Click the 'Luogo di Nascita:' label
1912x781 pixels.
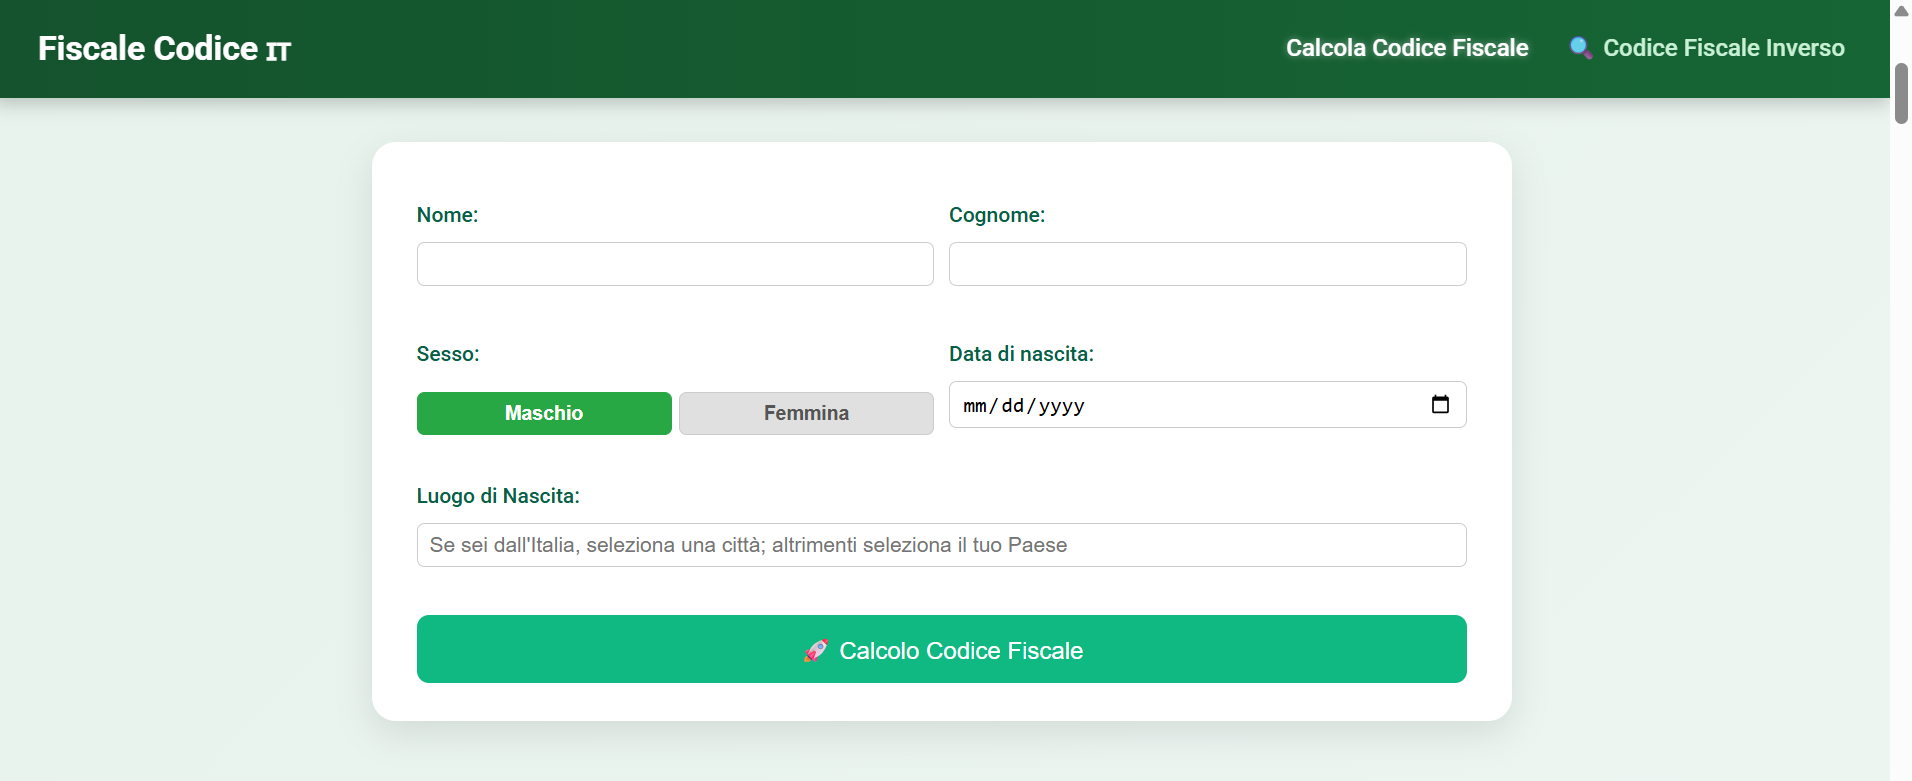(498, 496)
